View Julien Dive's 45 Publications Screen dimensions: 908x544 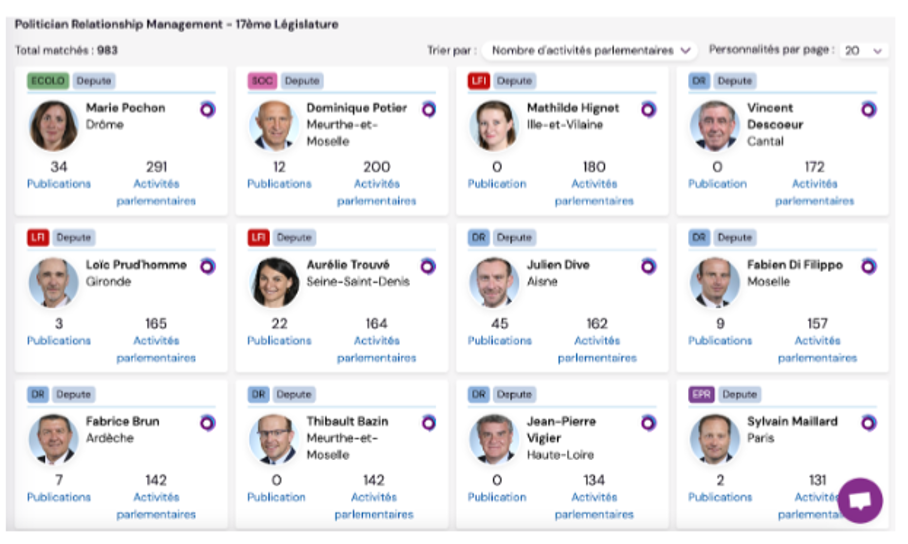(x=499, y=332)
